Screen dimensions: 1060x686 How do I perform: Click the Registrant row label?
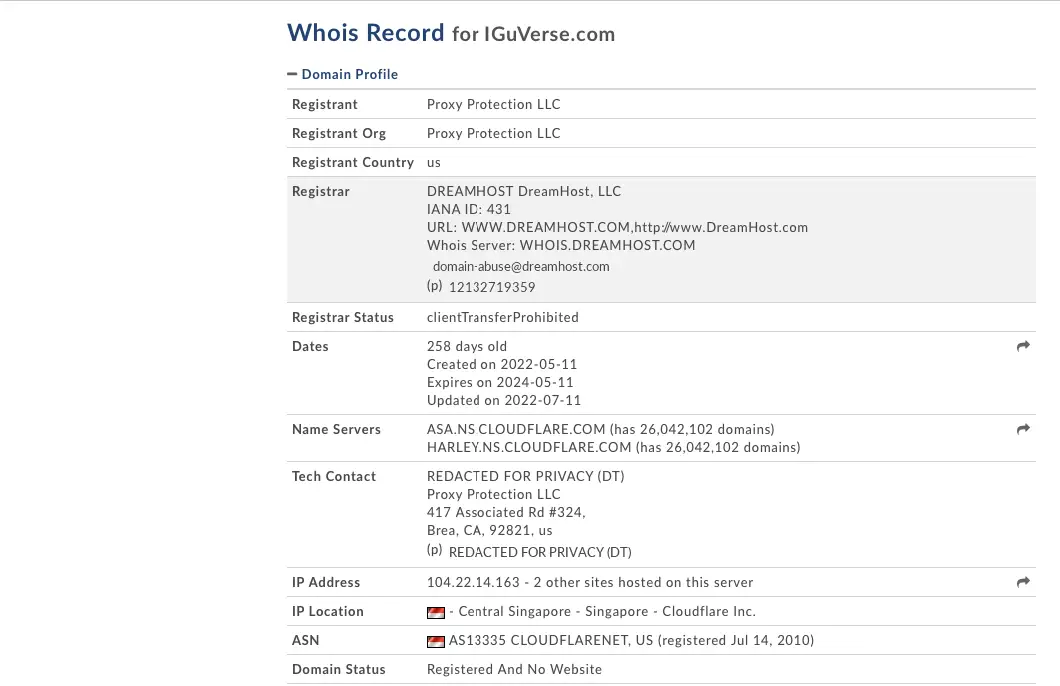pyautogui.click(x=324, y=104)
